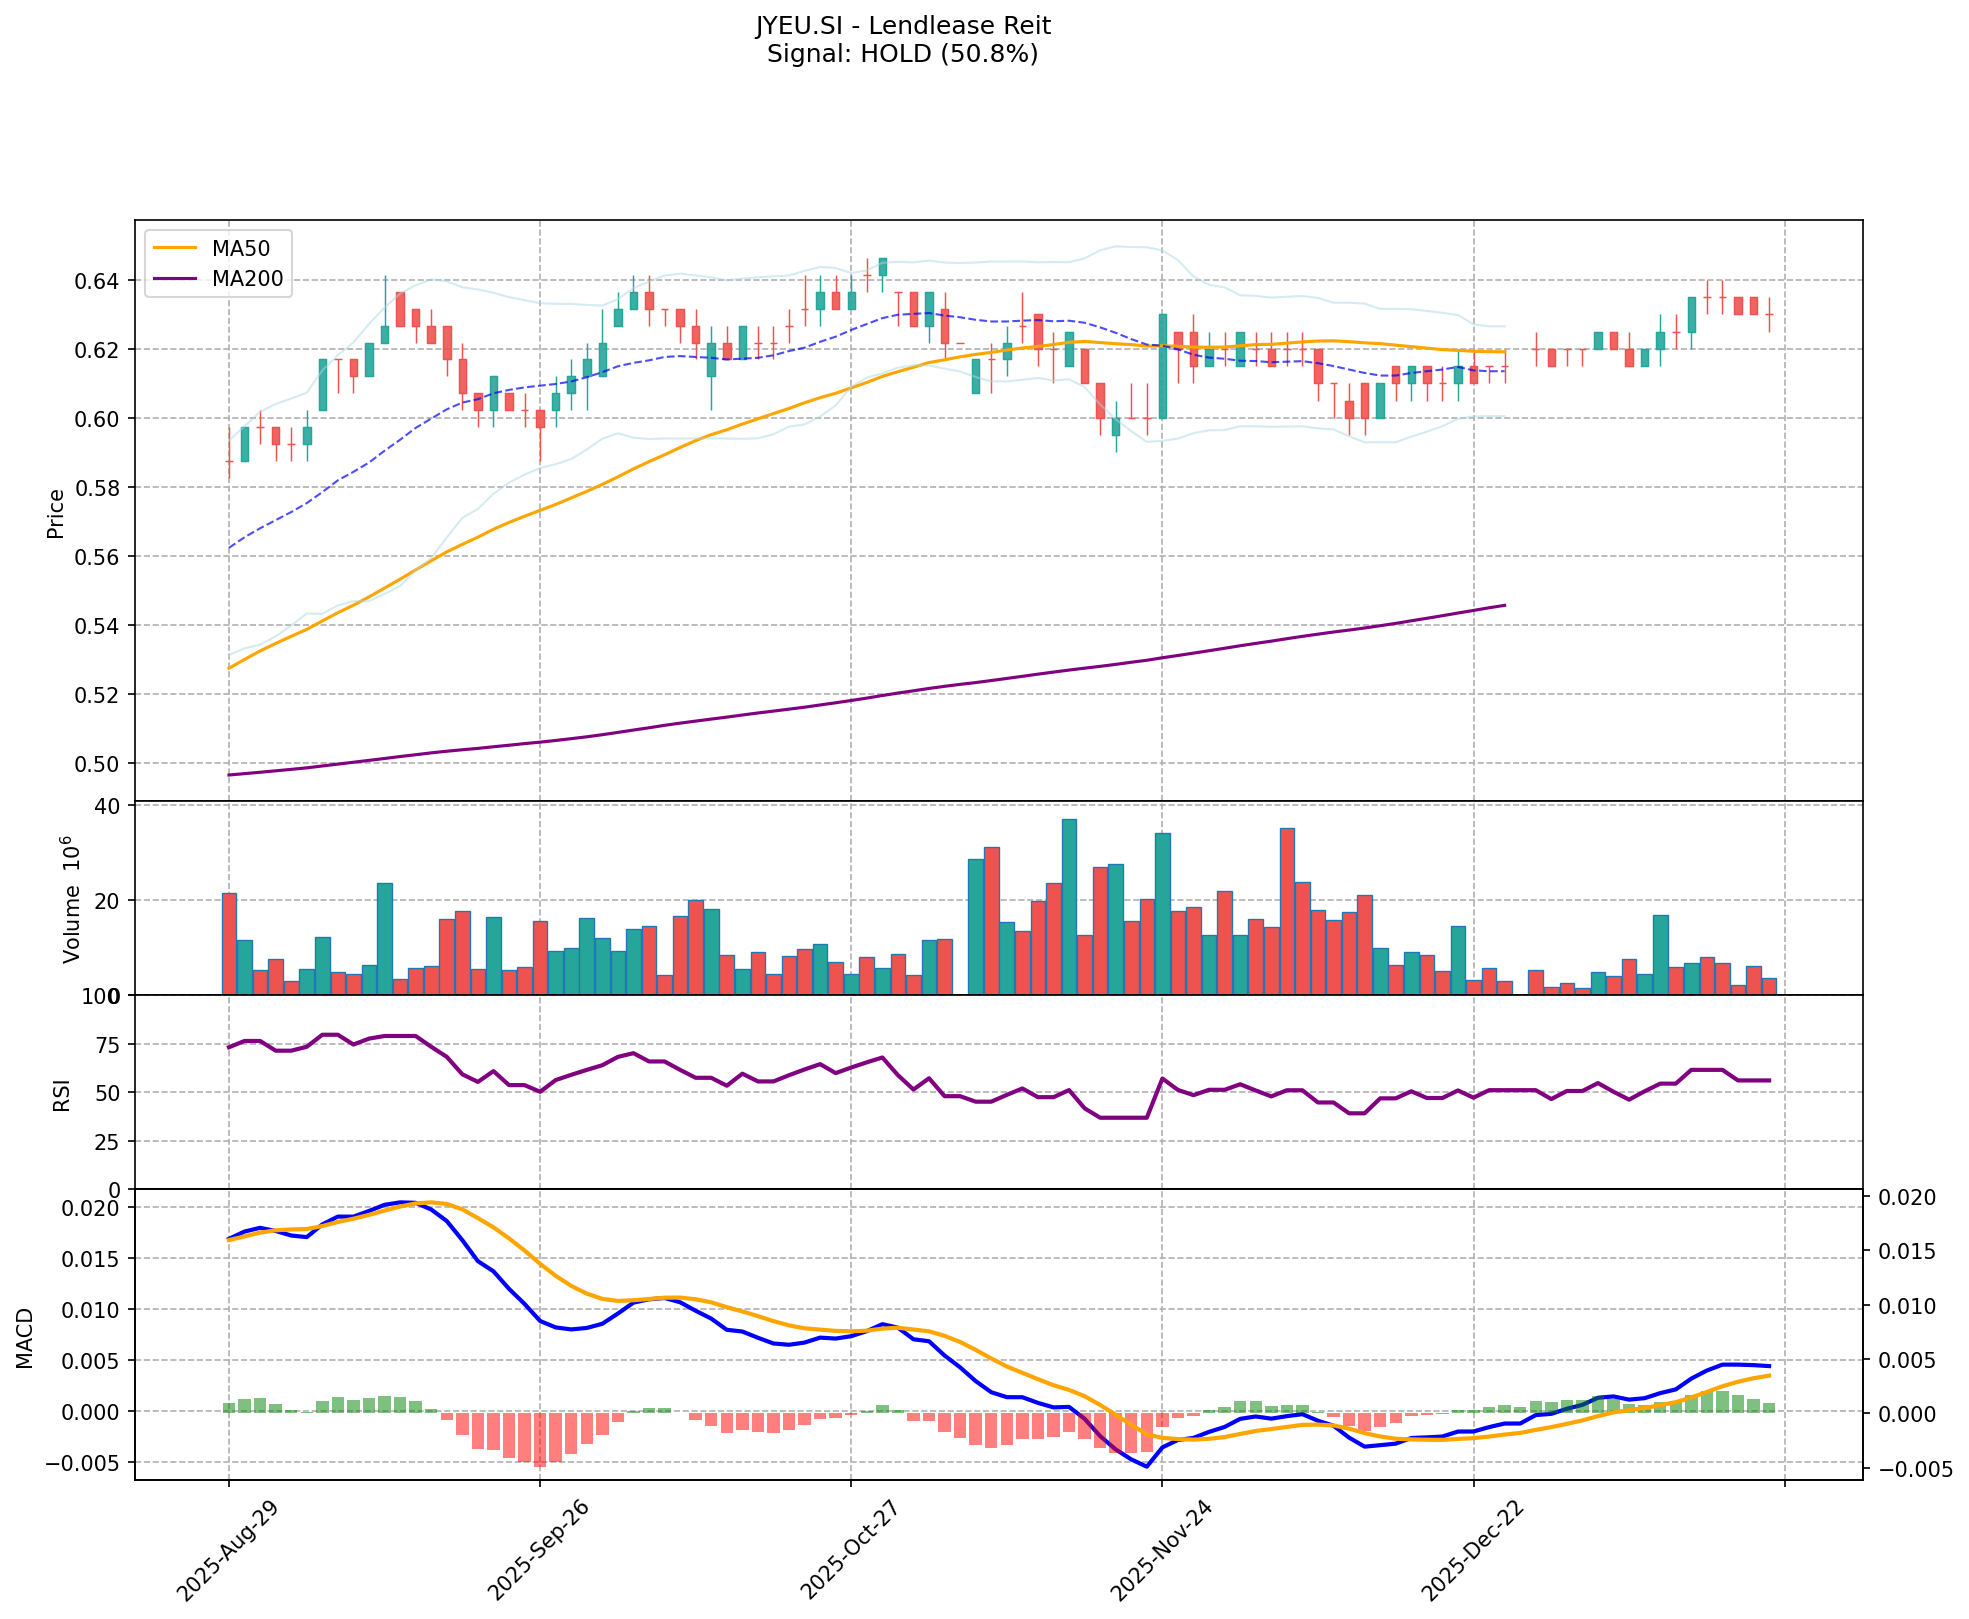Viewport: 1969px width, 1619px height.
Task: Click the Signal: HOLD (50.8%) text
Action: 902,54
